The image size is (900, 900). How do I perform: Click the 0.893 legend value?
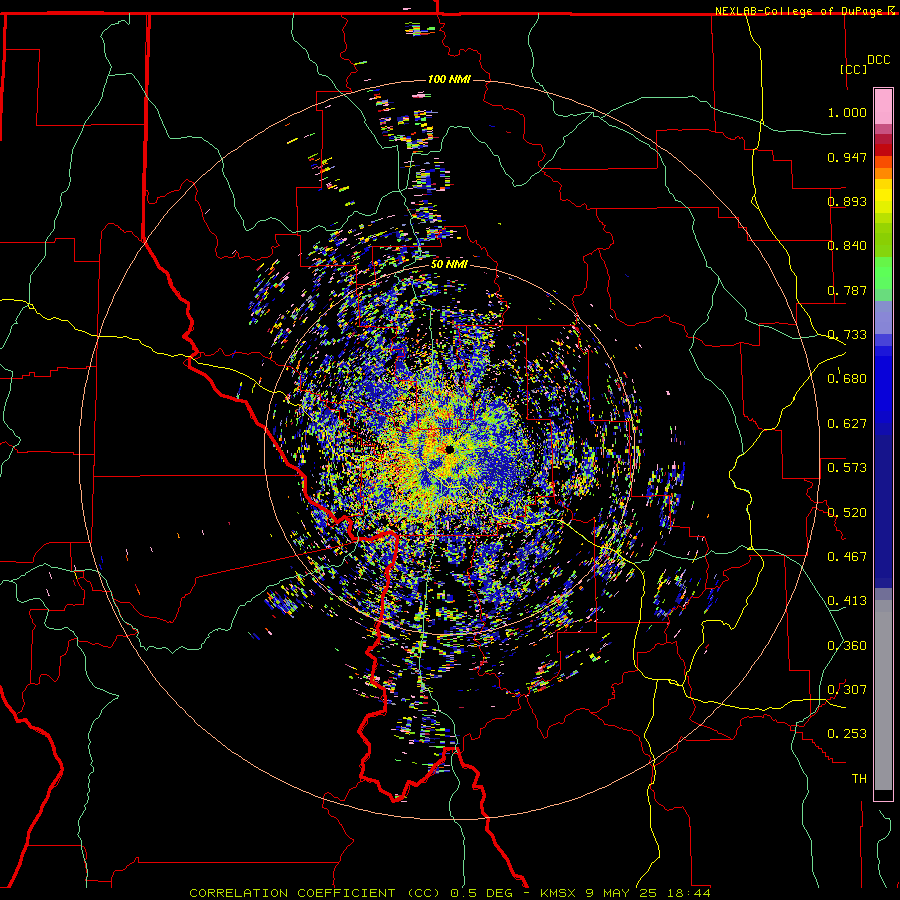pos(847,201)
